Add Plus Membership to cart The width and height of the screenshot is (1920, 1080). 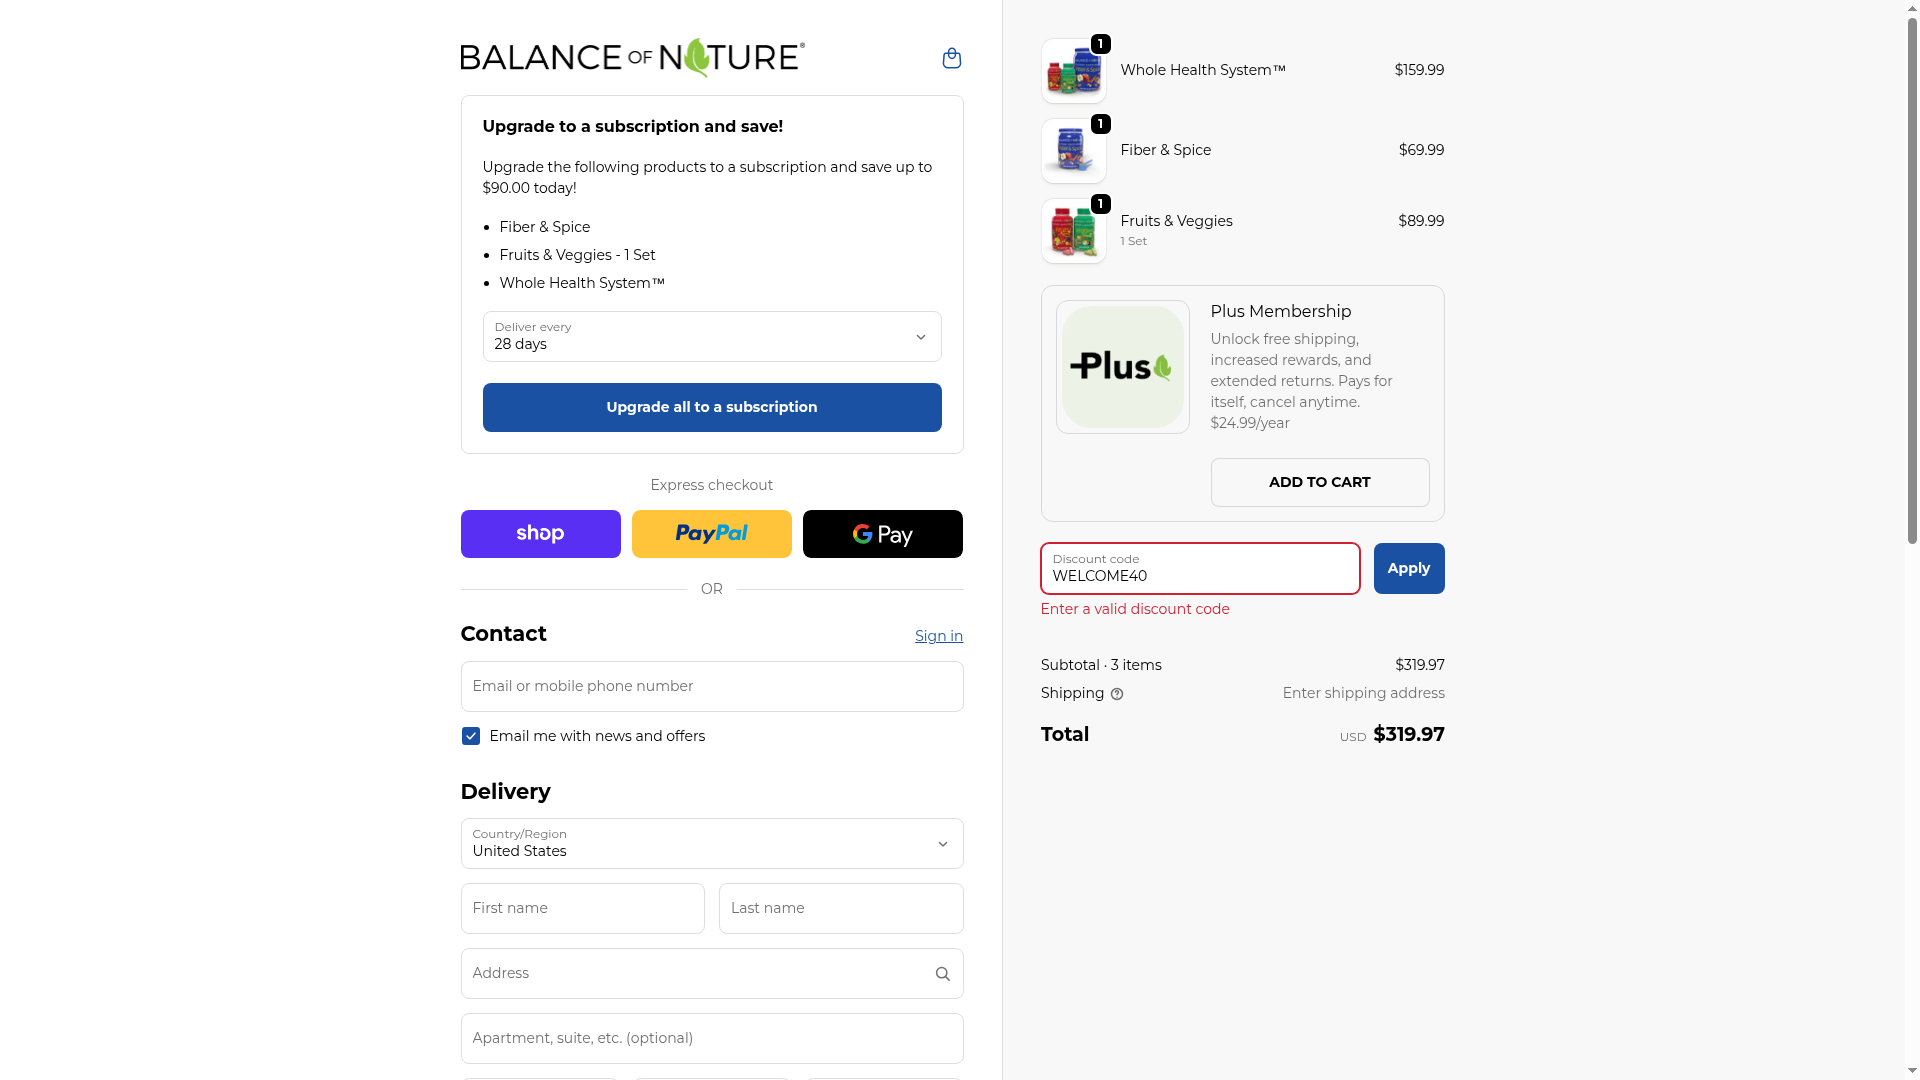click(1319, 482)
